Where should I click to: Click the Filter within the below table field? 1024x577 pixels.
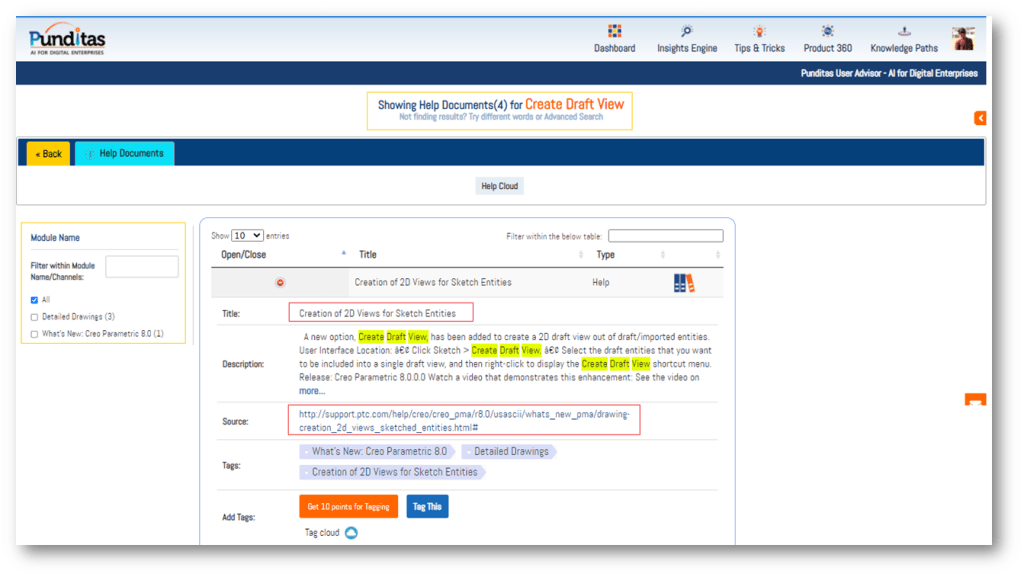click(x=665, y=236)
